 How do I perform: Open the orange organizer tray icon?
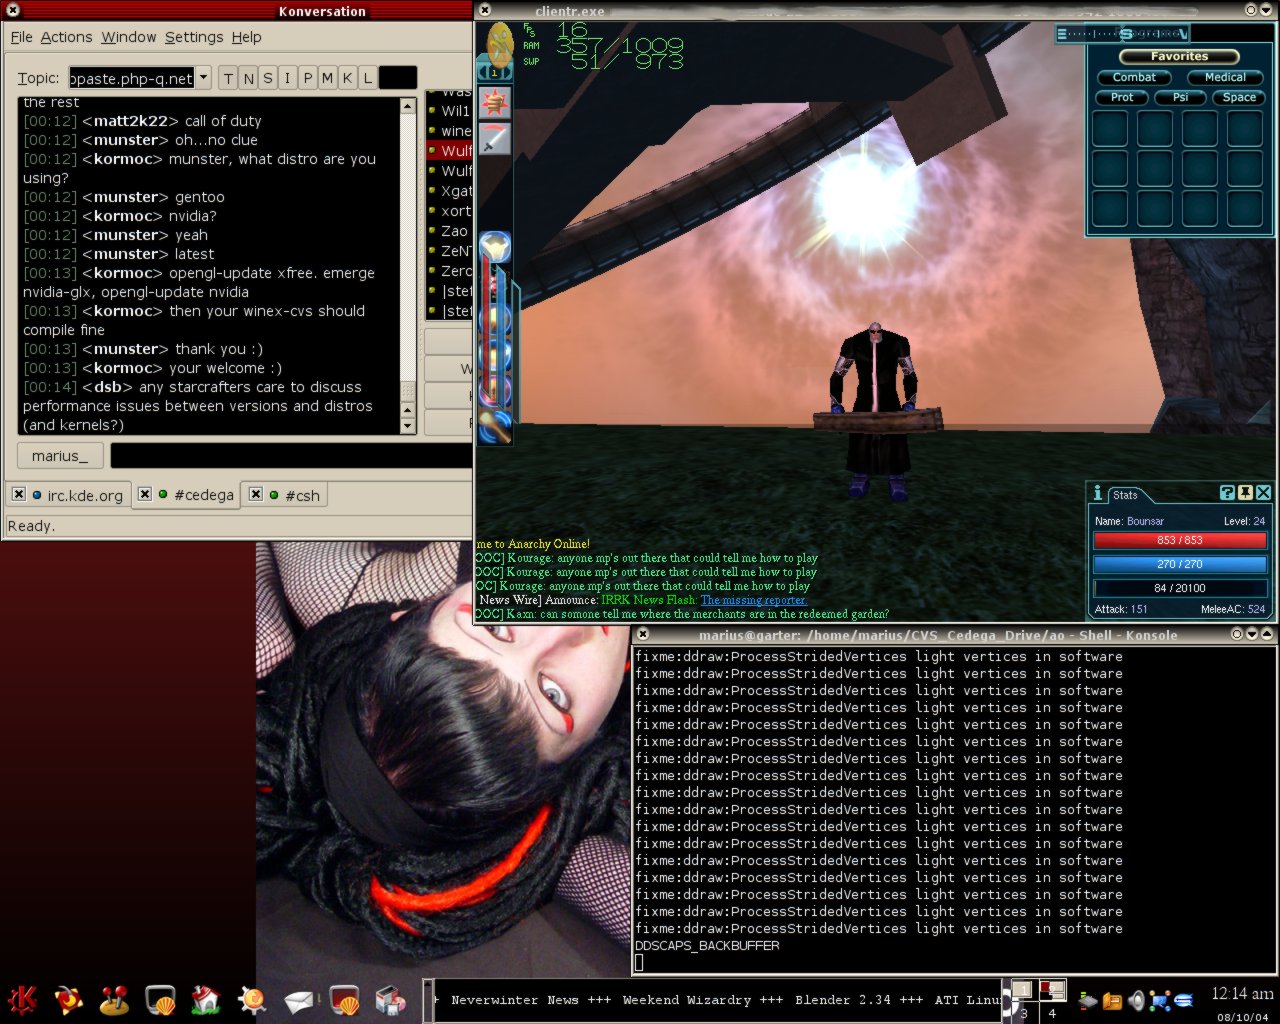(x=1112, y=999)
